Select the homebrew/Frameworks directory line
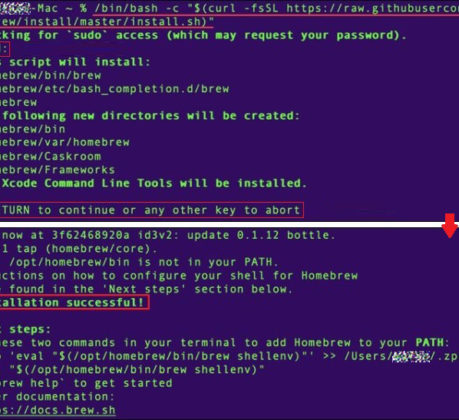459x420 pixels. (57, 170)
